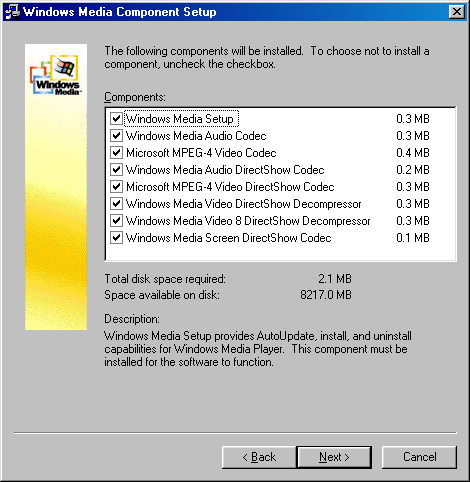This screenshot has width=470, height=482.
Task: Close the Windows Media Component Setup dialog
Action: pos(457,12)
